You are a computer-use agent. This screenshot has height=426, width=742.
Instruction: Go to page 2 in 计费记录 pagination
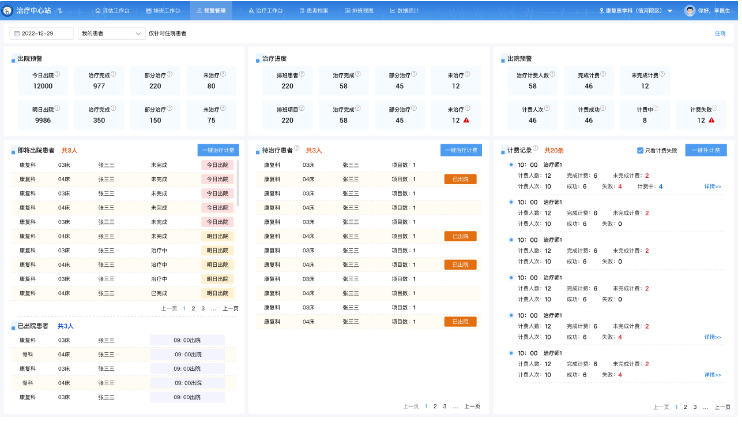tap(685, 407)
